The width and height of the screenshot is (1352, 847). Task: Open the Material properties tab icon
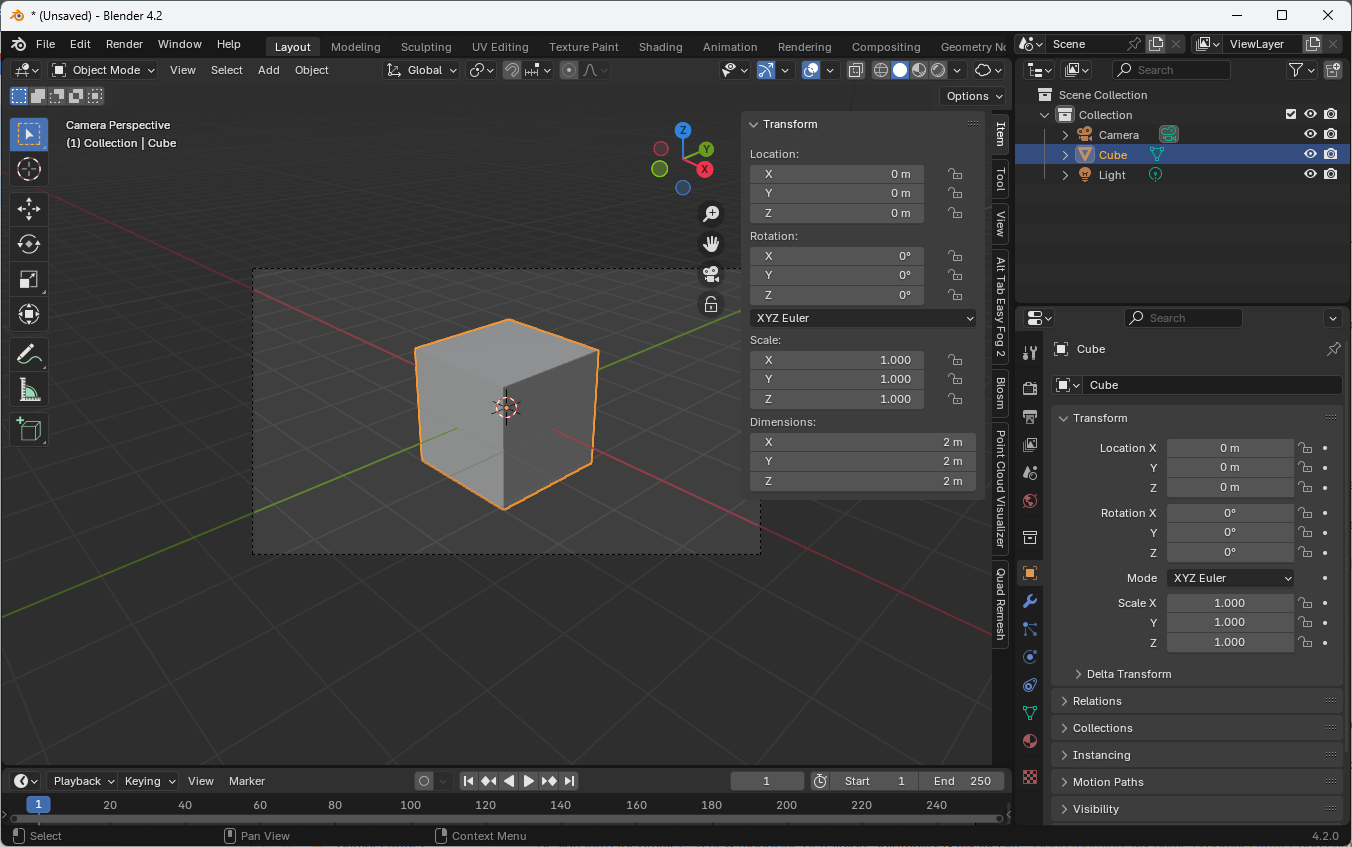pyautogui.click(x=1030, y=741)
